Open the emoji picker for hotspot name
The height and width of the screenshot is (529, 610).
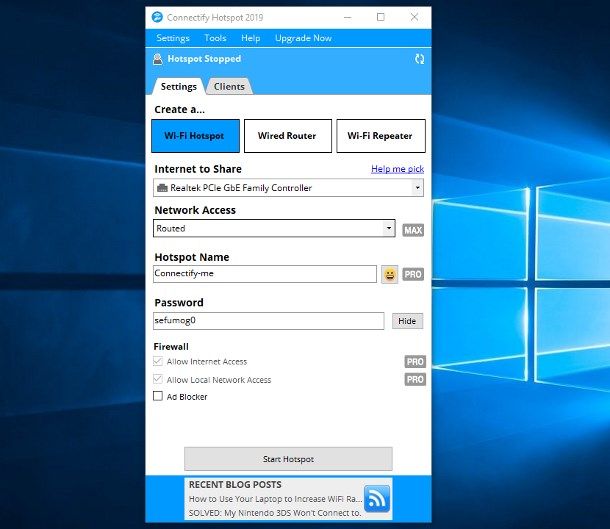389,275
